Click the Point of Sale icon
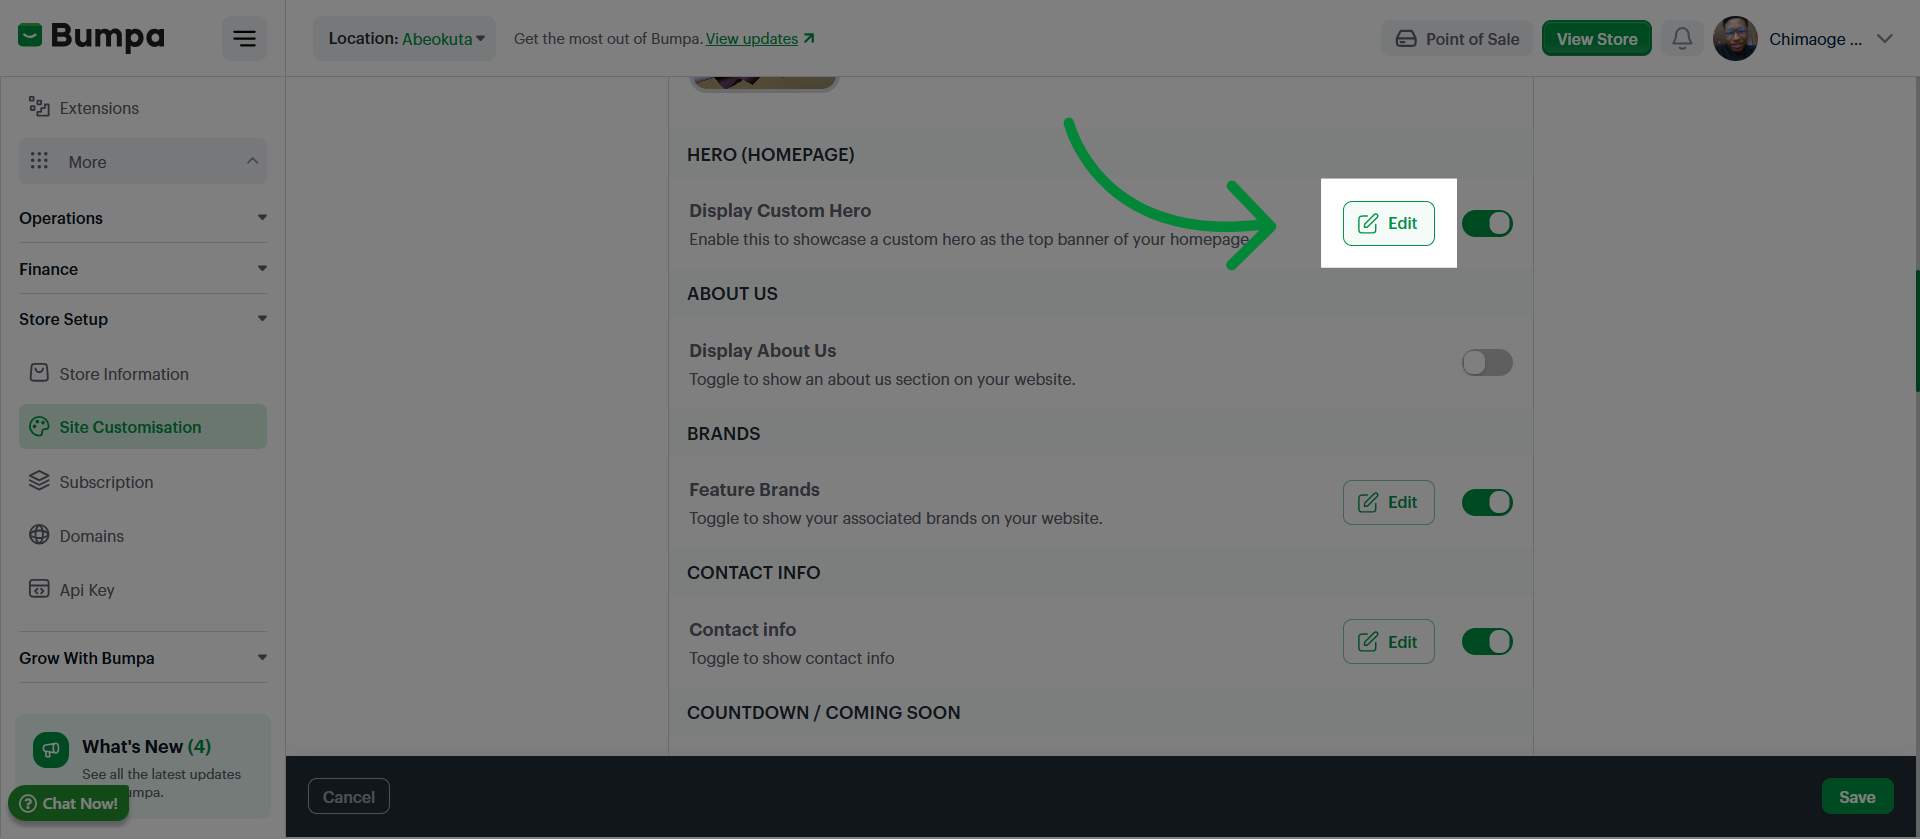This screenshot has height=839, width=1920. [1406, 39]
